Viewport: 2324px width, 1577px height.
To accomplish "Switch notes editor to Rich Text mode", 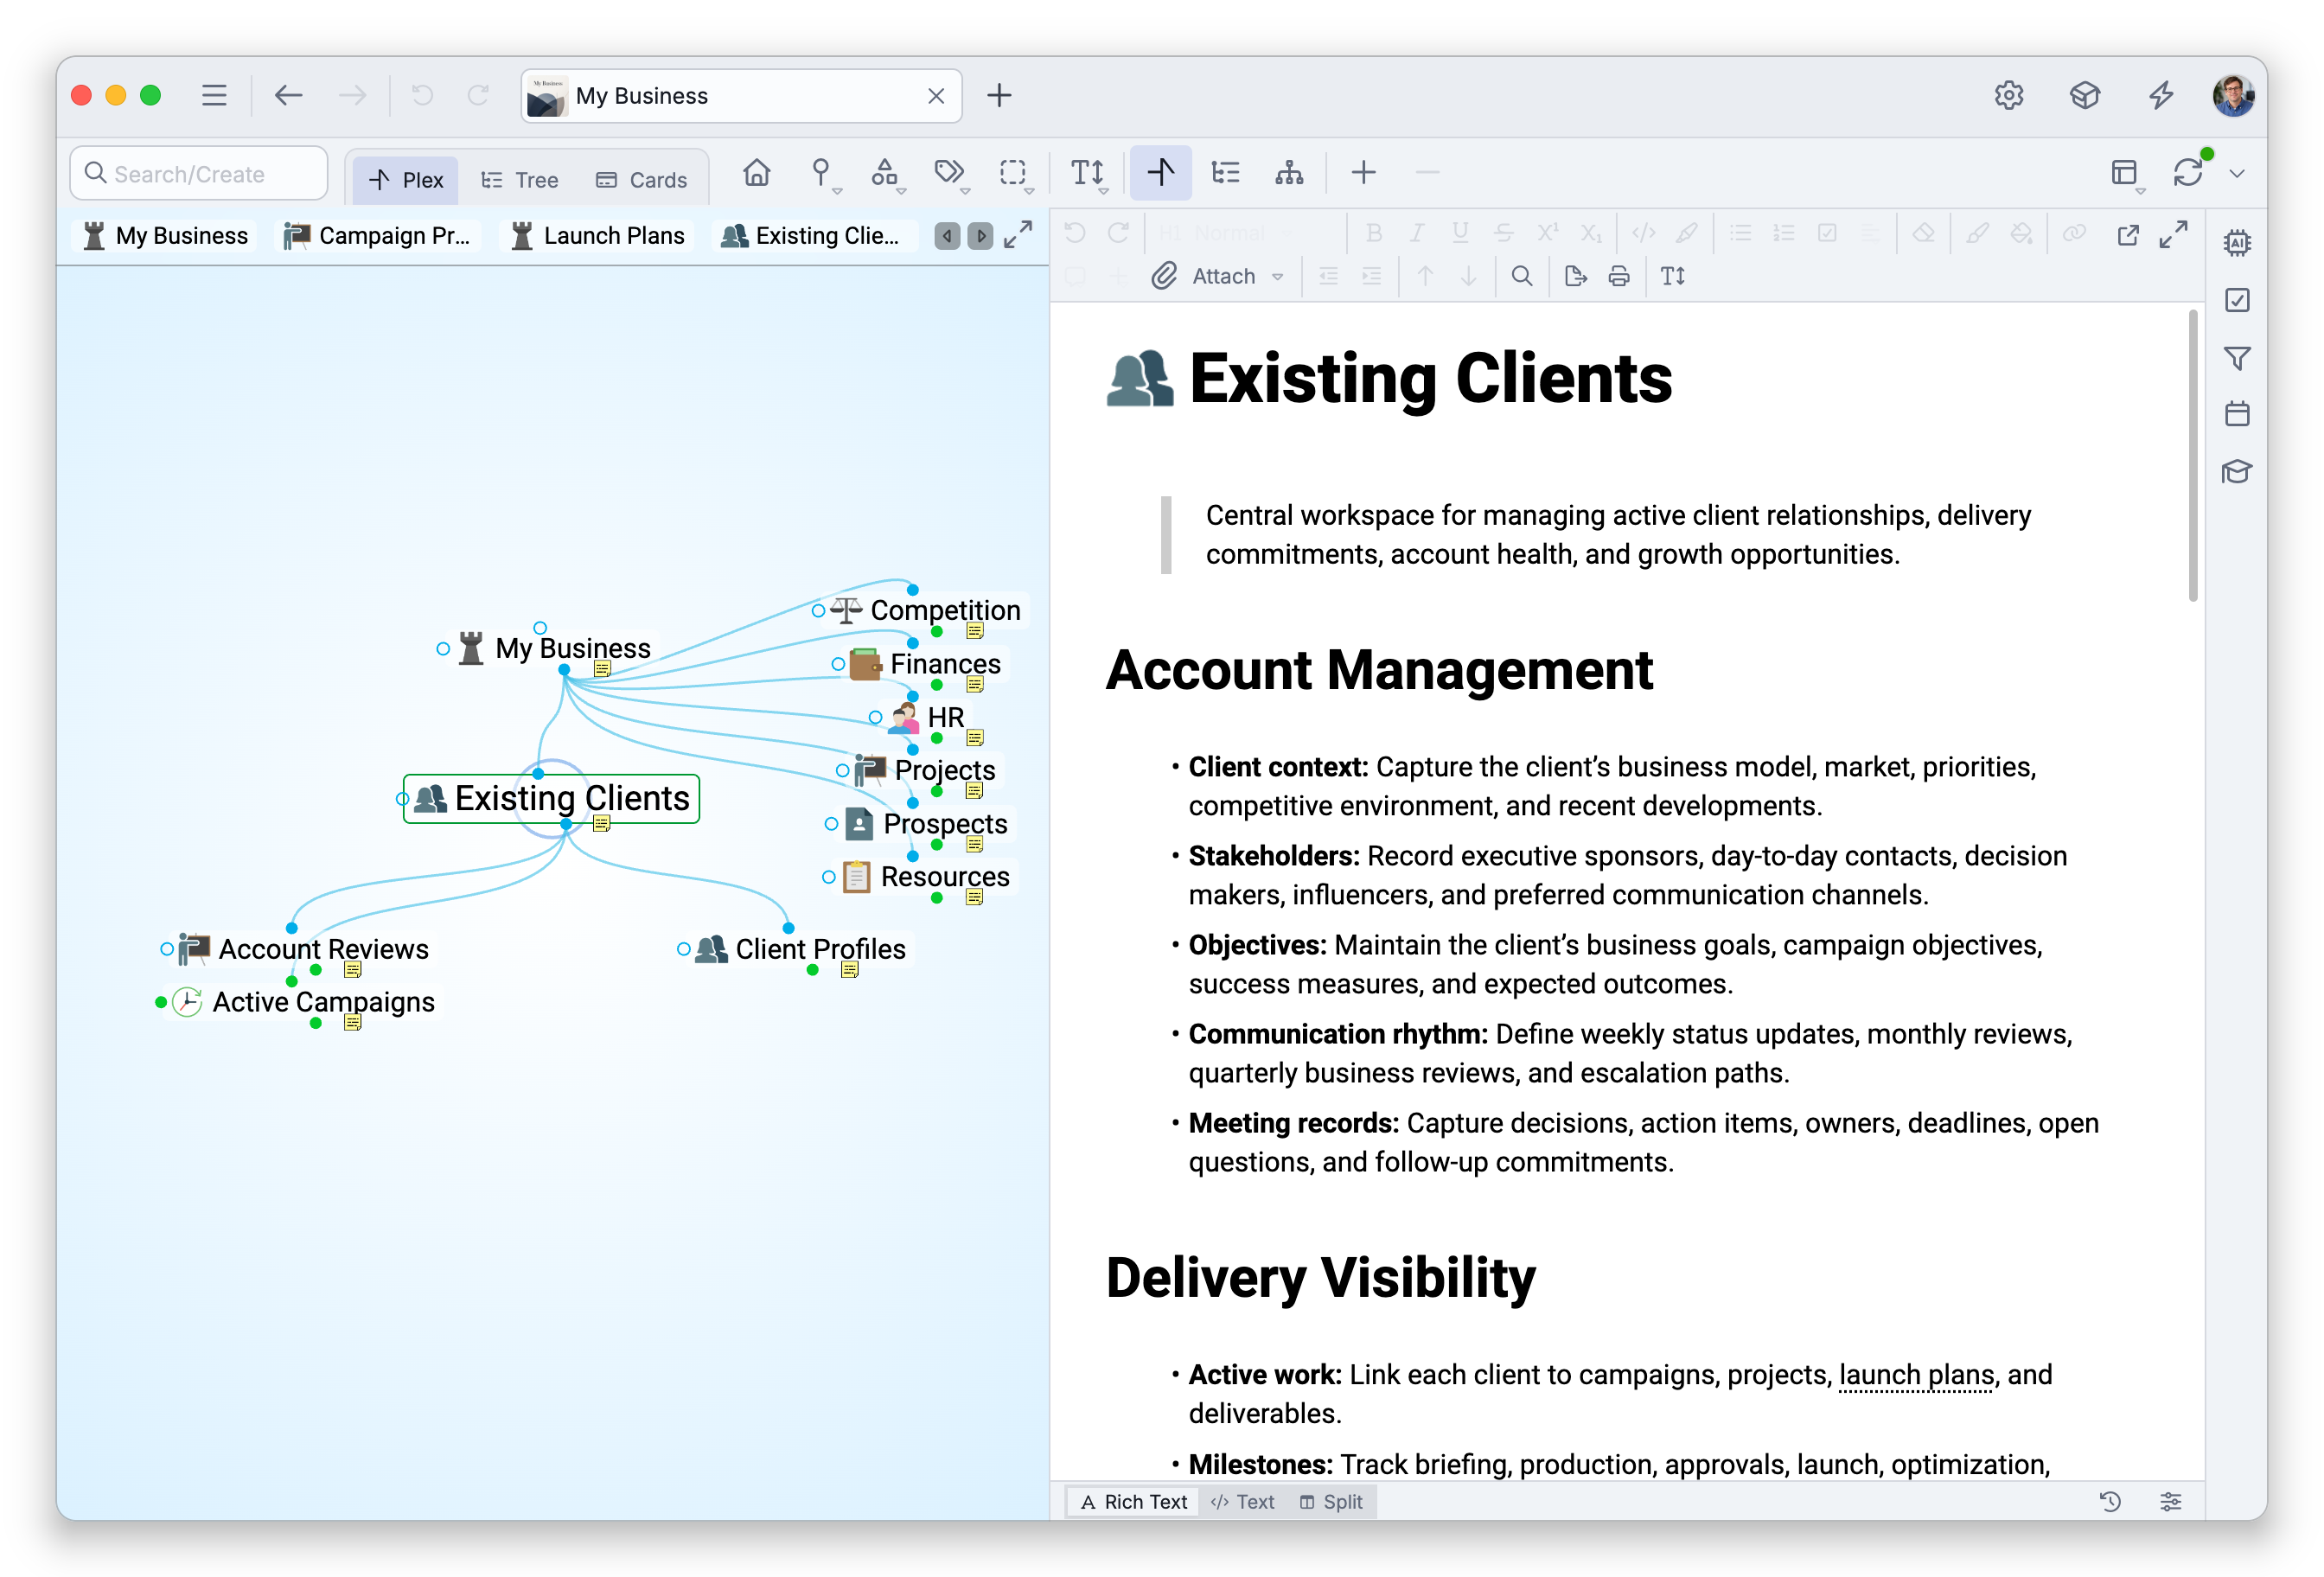I will click(x=1134, y=1501).
